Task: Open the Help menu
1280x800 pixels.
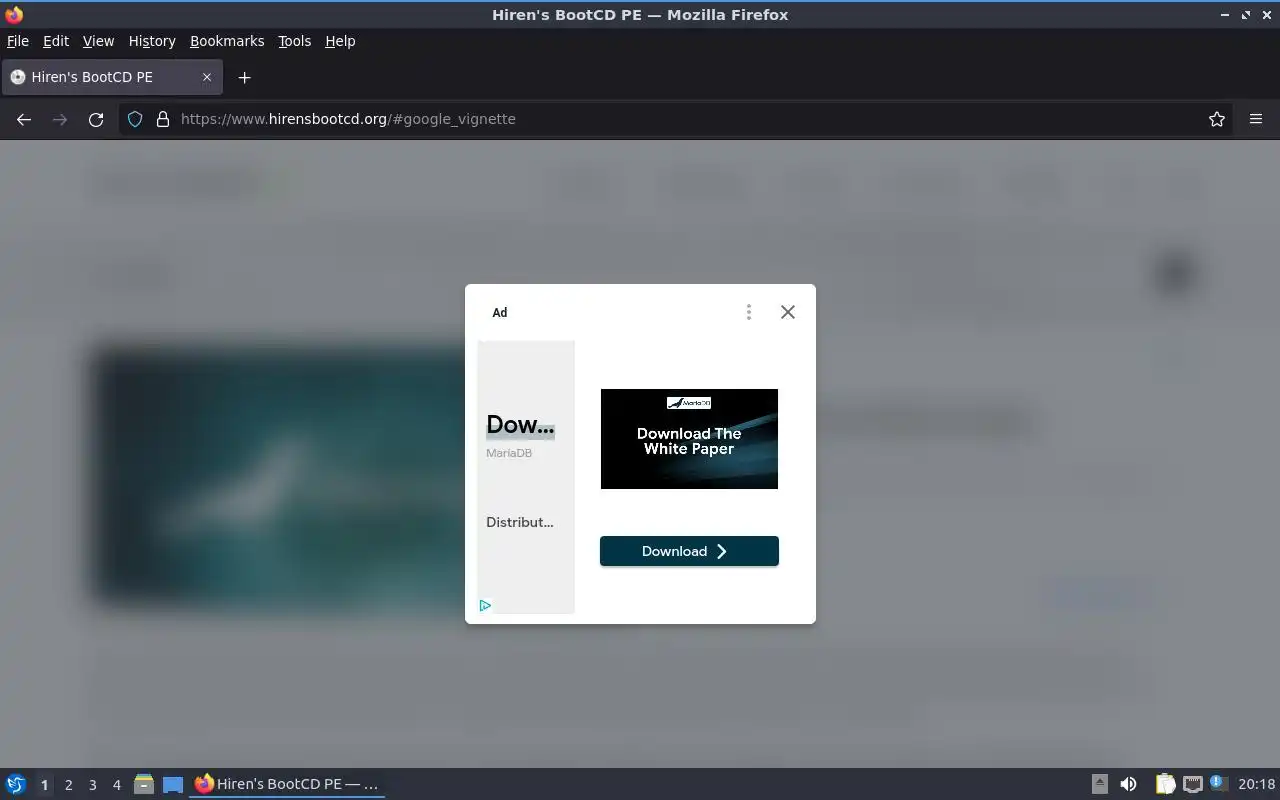Action: click(340, 41)
